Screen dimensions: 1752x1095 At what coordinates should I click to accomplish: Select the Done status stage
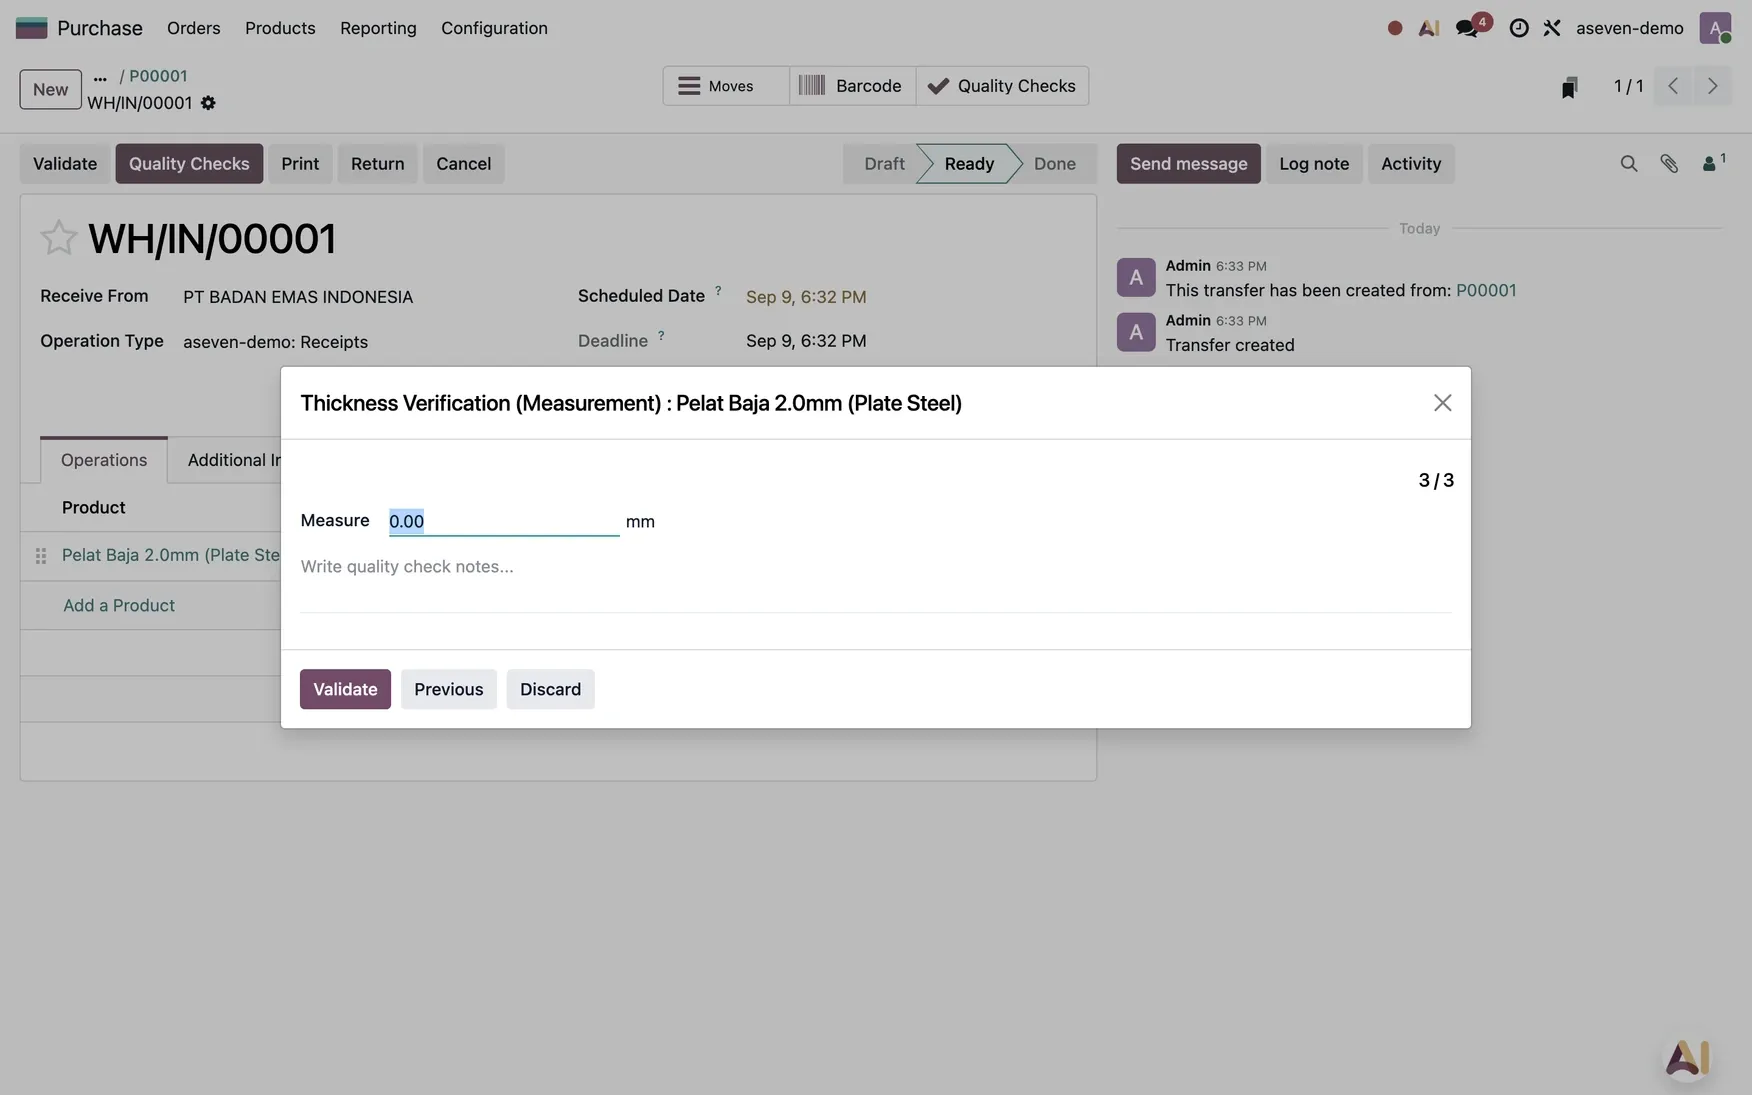(1055, 164)
